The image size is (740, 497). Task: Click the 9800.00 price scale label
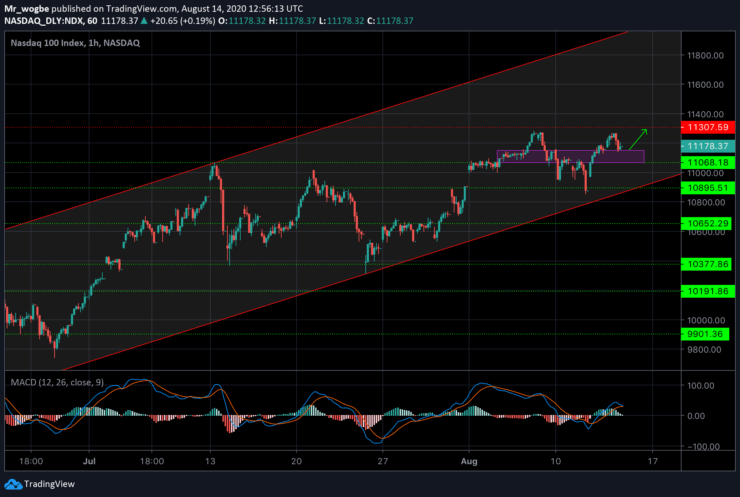click(705, 350)
